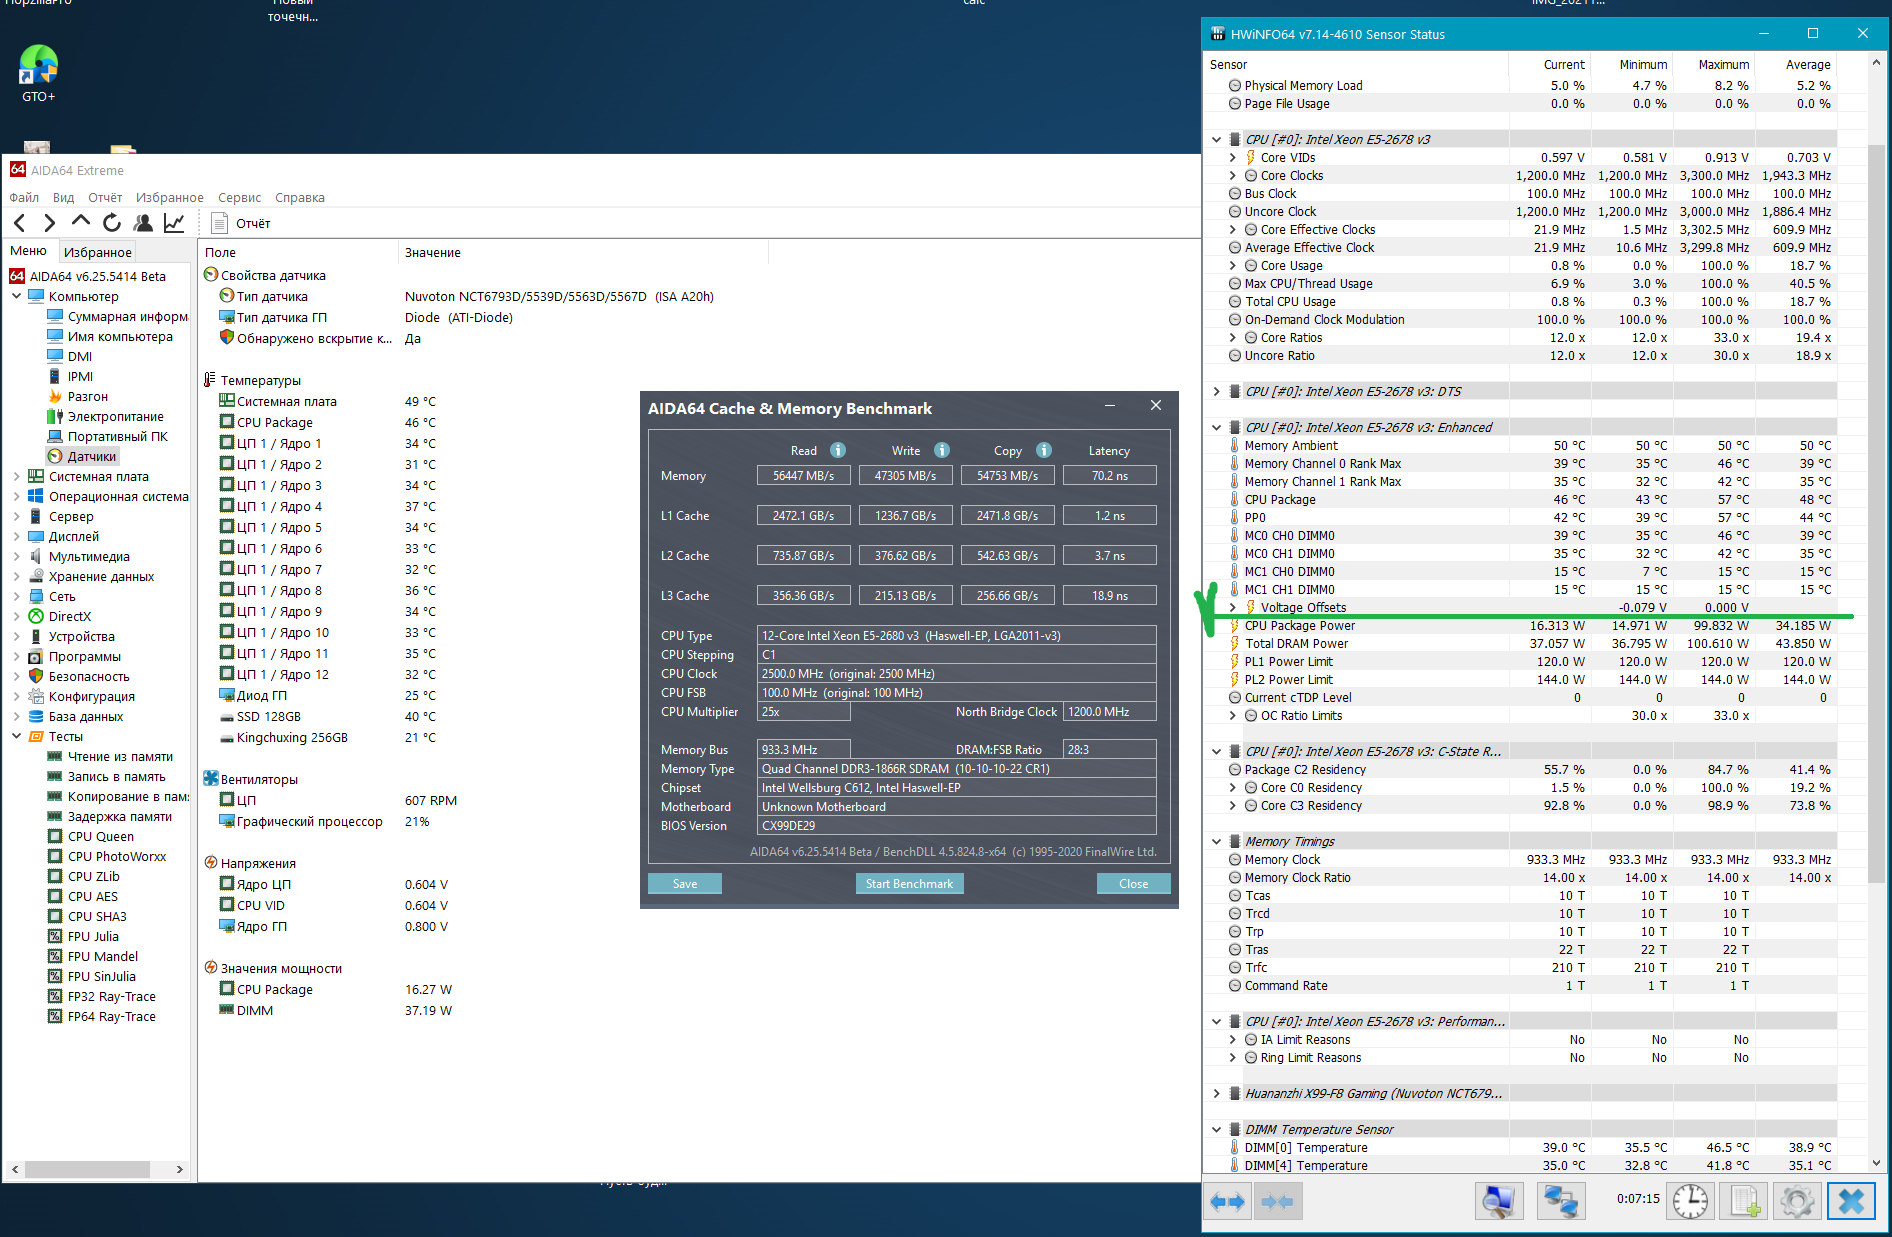Click the horizontal scrollbar under AIDA64 tree
The width and height of the screenshot is (1892, 1237).
tap(88, 1169)
